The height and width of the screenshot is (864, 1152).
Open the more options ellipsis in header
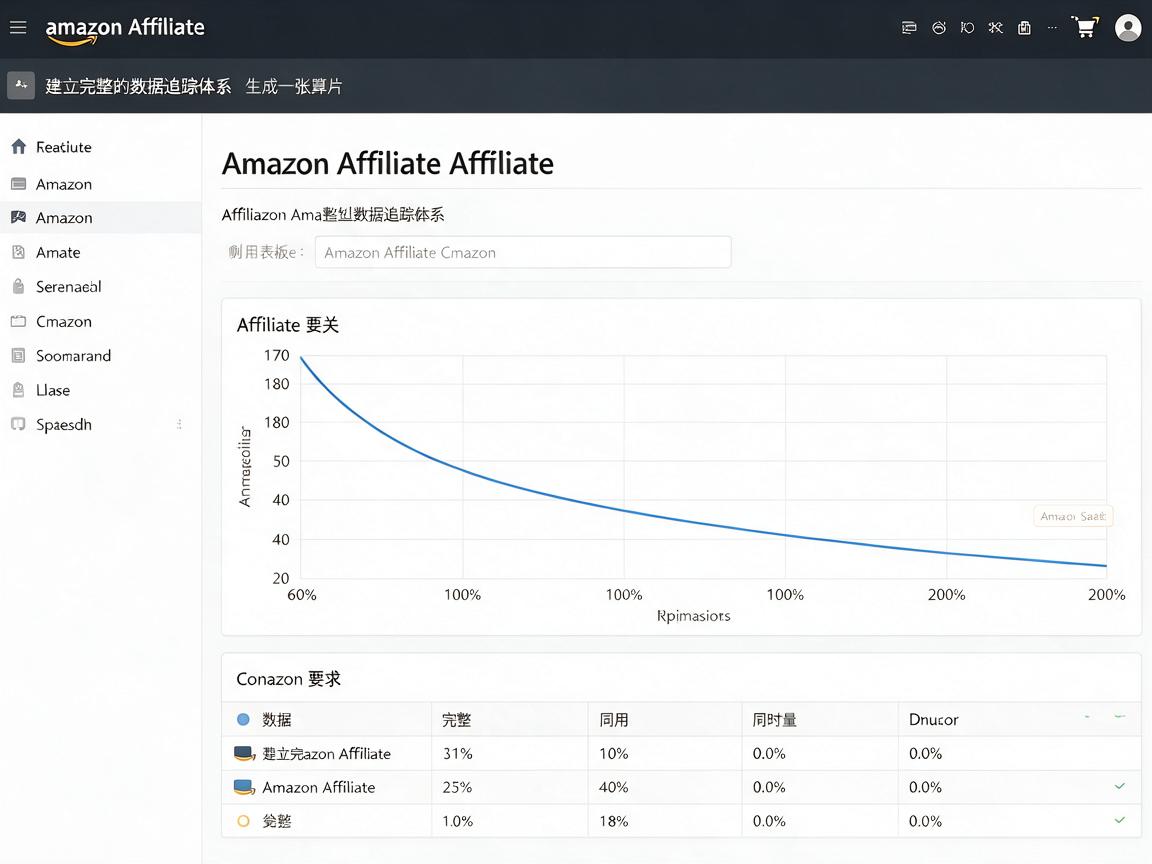point(1052,28)
